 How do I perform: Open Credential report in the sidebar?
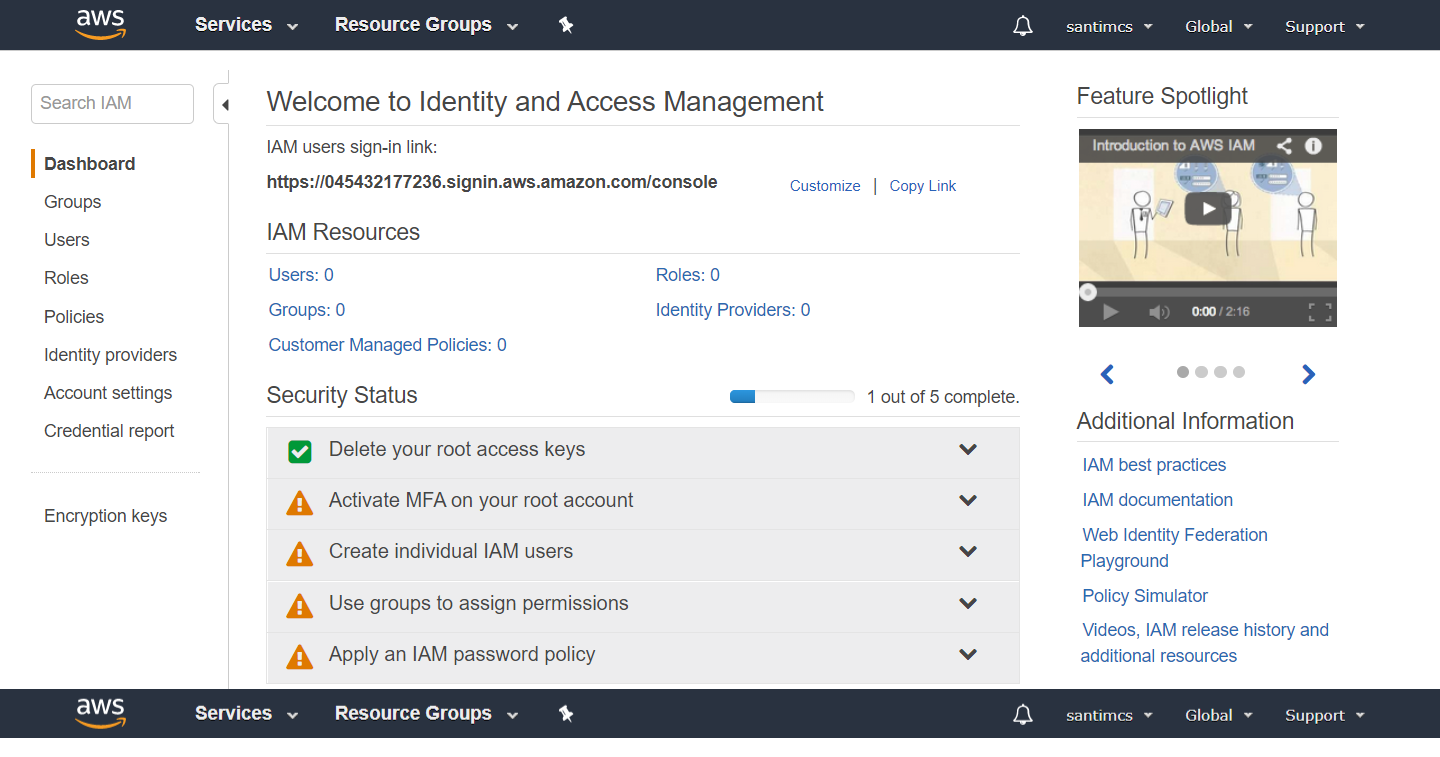[109, 431]
